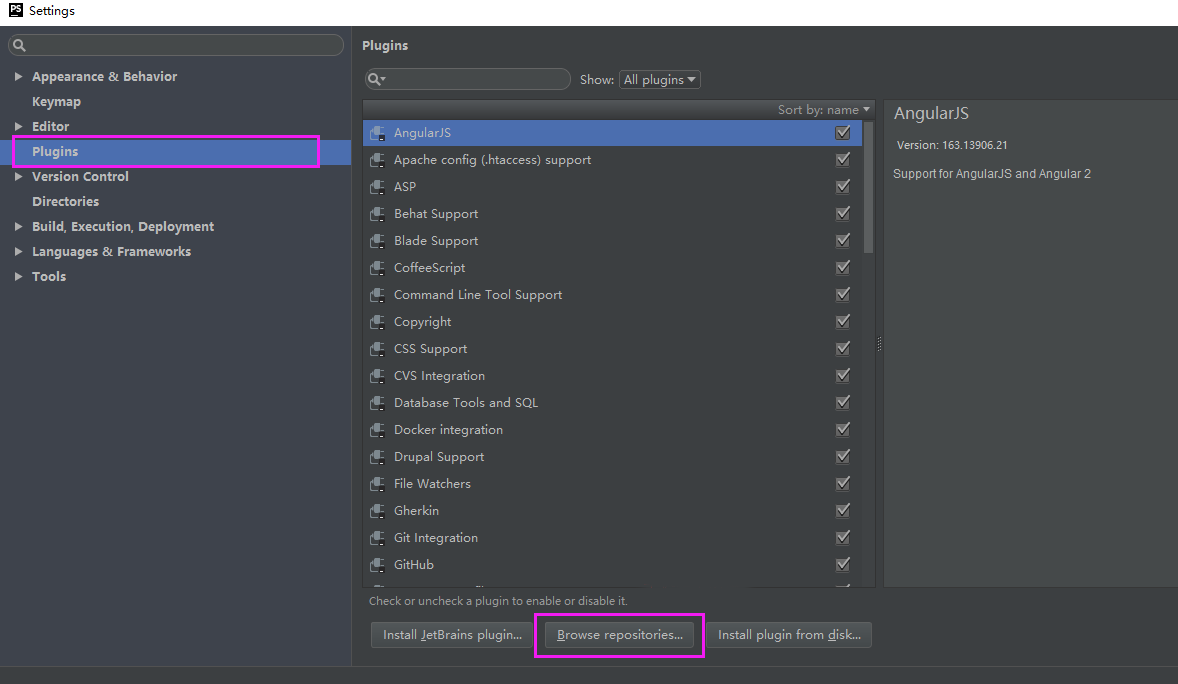Viewport: 1178px width, 684px height.
Task: Click the CoffeeScript plugin icon
Action: (377, 268)
